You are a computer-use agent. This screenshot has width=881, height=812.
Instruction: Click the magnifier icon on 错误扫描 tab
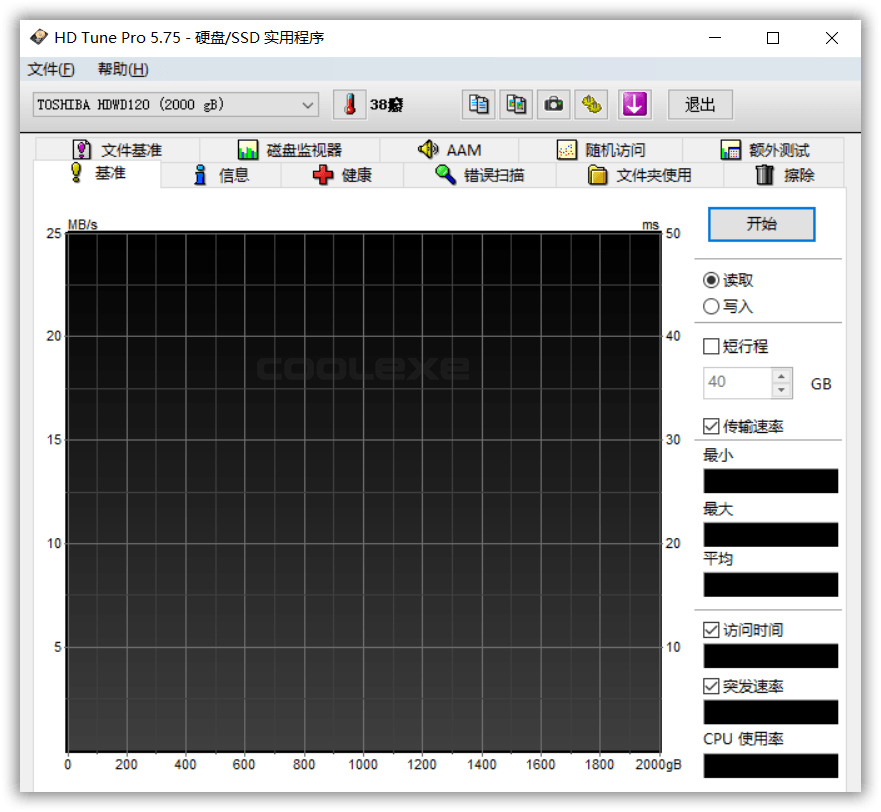[445, 174]
